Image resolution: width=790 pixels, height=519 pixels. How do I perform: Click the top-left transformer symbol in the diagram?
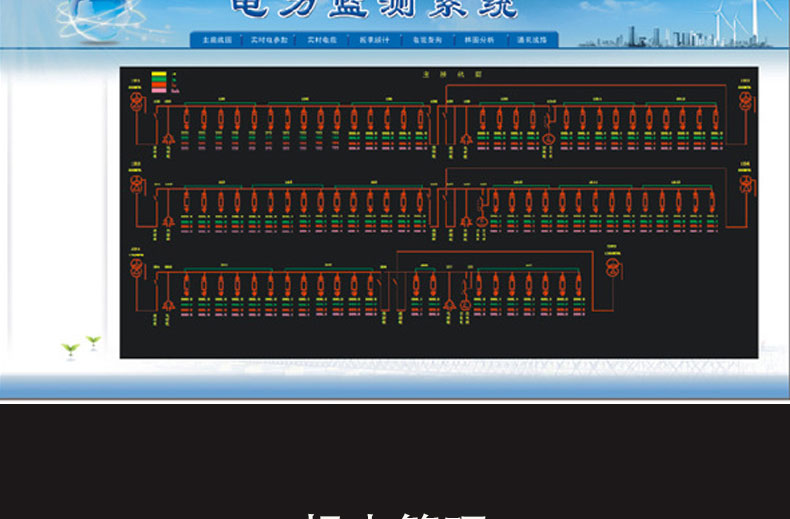tap(137, 101)
